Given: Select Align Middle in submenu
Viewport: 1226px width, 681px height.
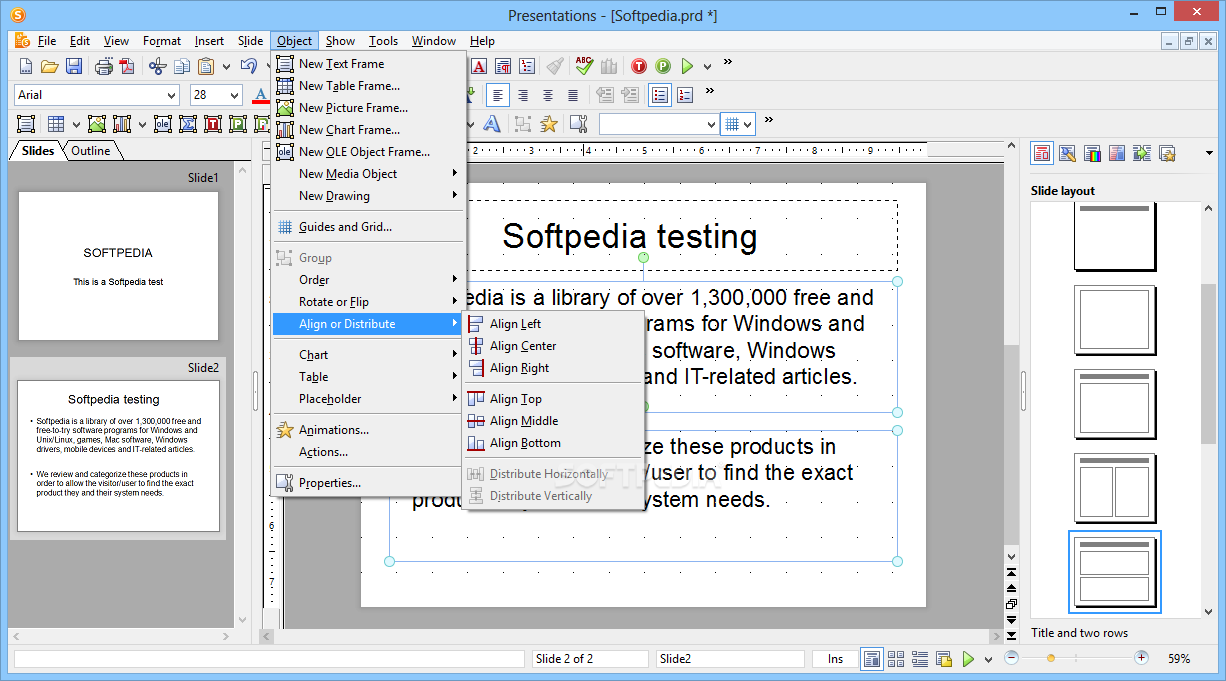Looking at the screenshot, I should 552,421.
